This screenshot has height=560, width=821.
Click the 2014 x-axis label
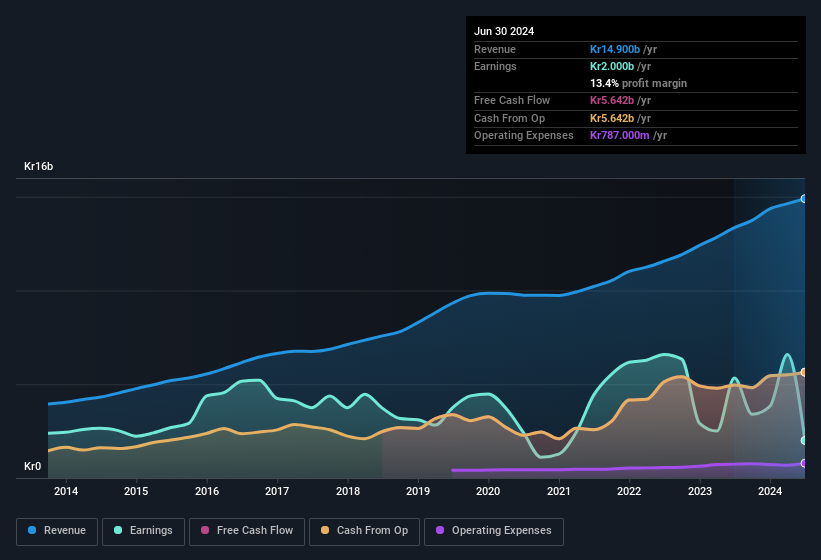66,491
